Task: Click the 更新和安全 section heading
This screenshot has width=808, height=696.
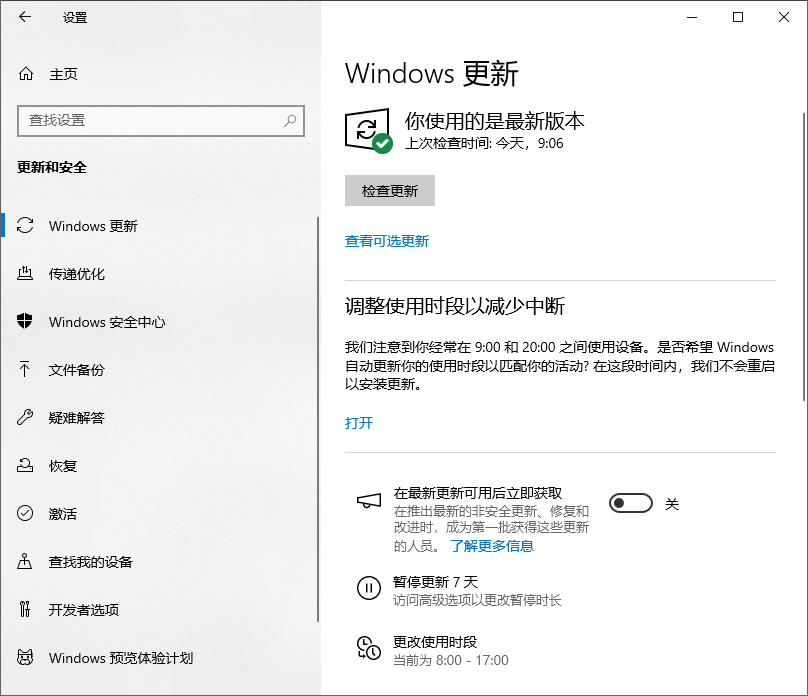Action: click(x=52, y=167)
